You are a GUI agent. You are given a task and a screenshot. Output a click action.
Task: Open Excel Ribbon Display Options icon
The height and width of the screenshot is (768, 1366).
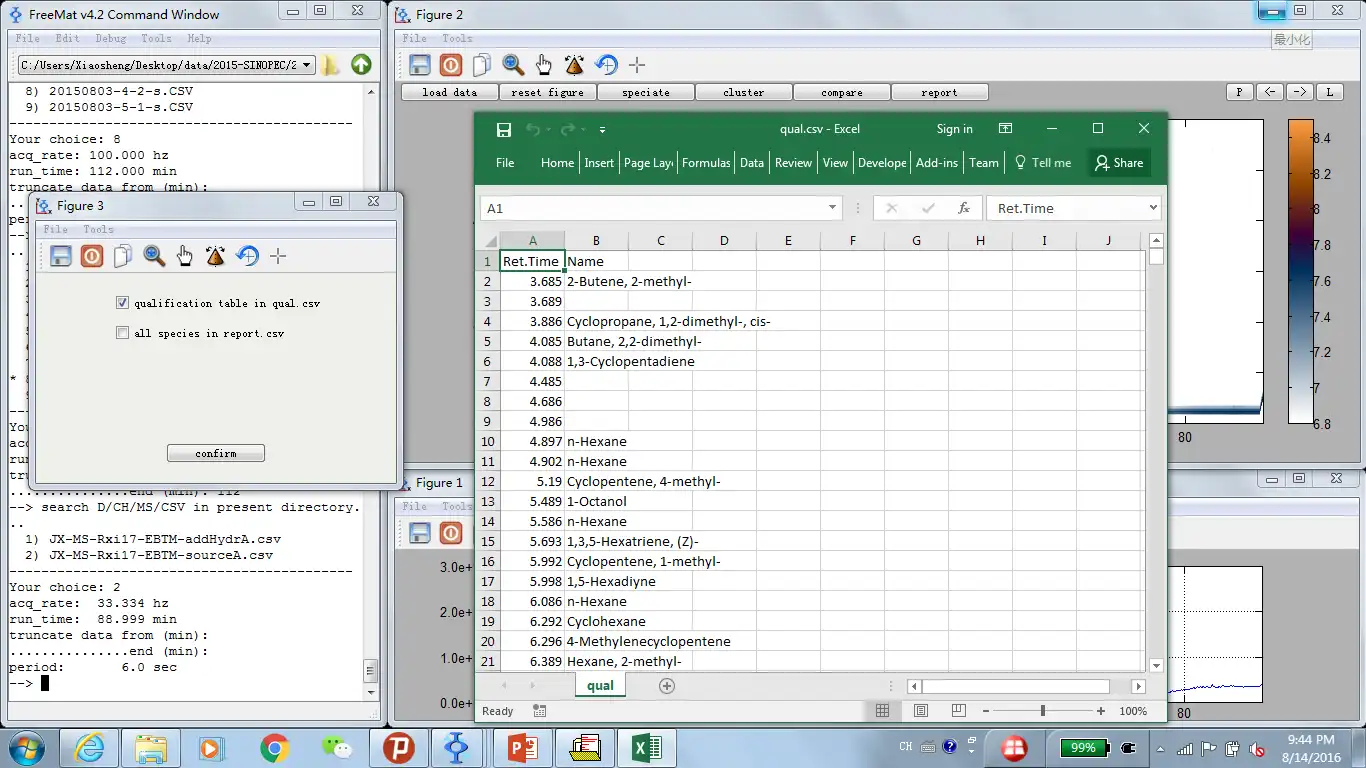click(x=1005, y=128)
